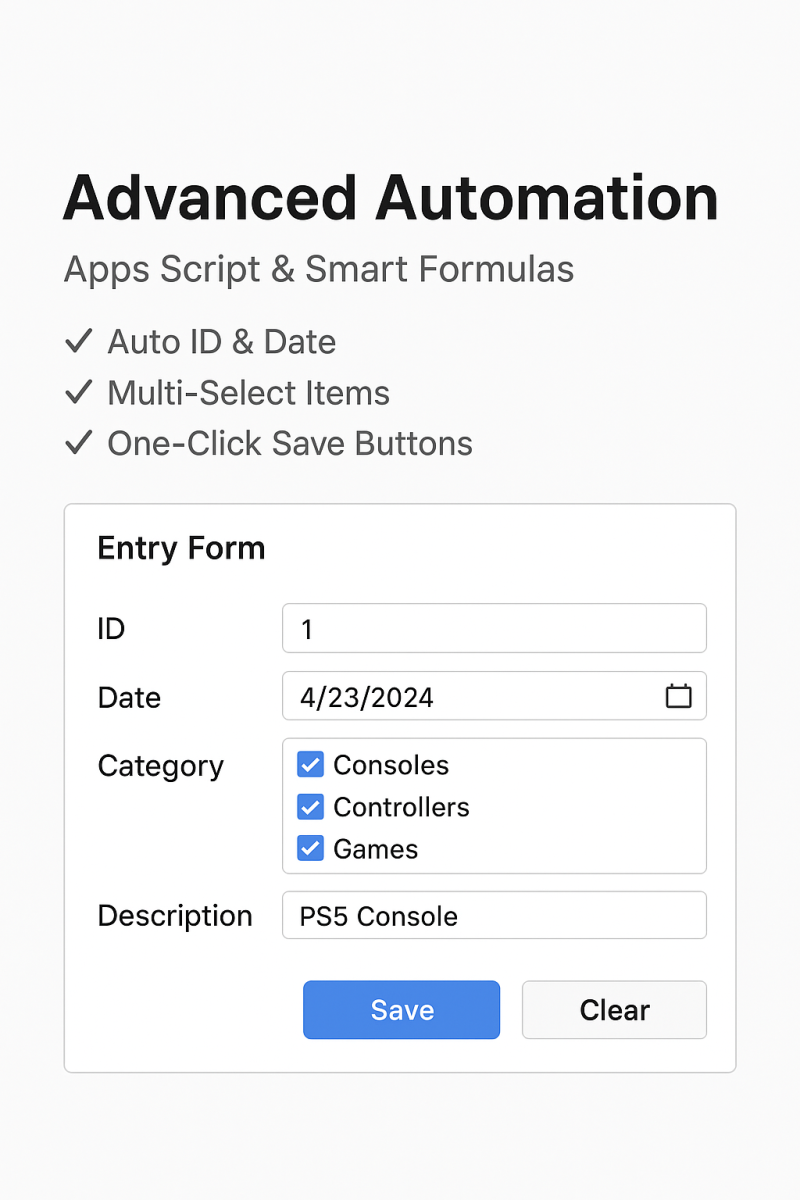Click the checkmark beside Auto ID & Date
Viewport: 800px width, 1200px height.
(x=78, y=342)
